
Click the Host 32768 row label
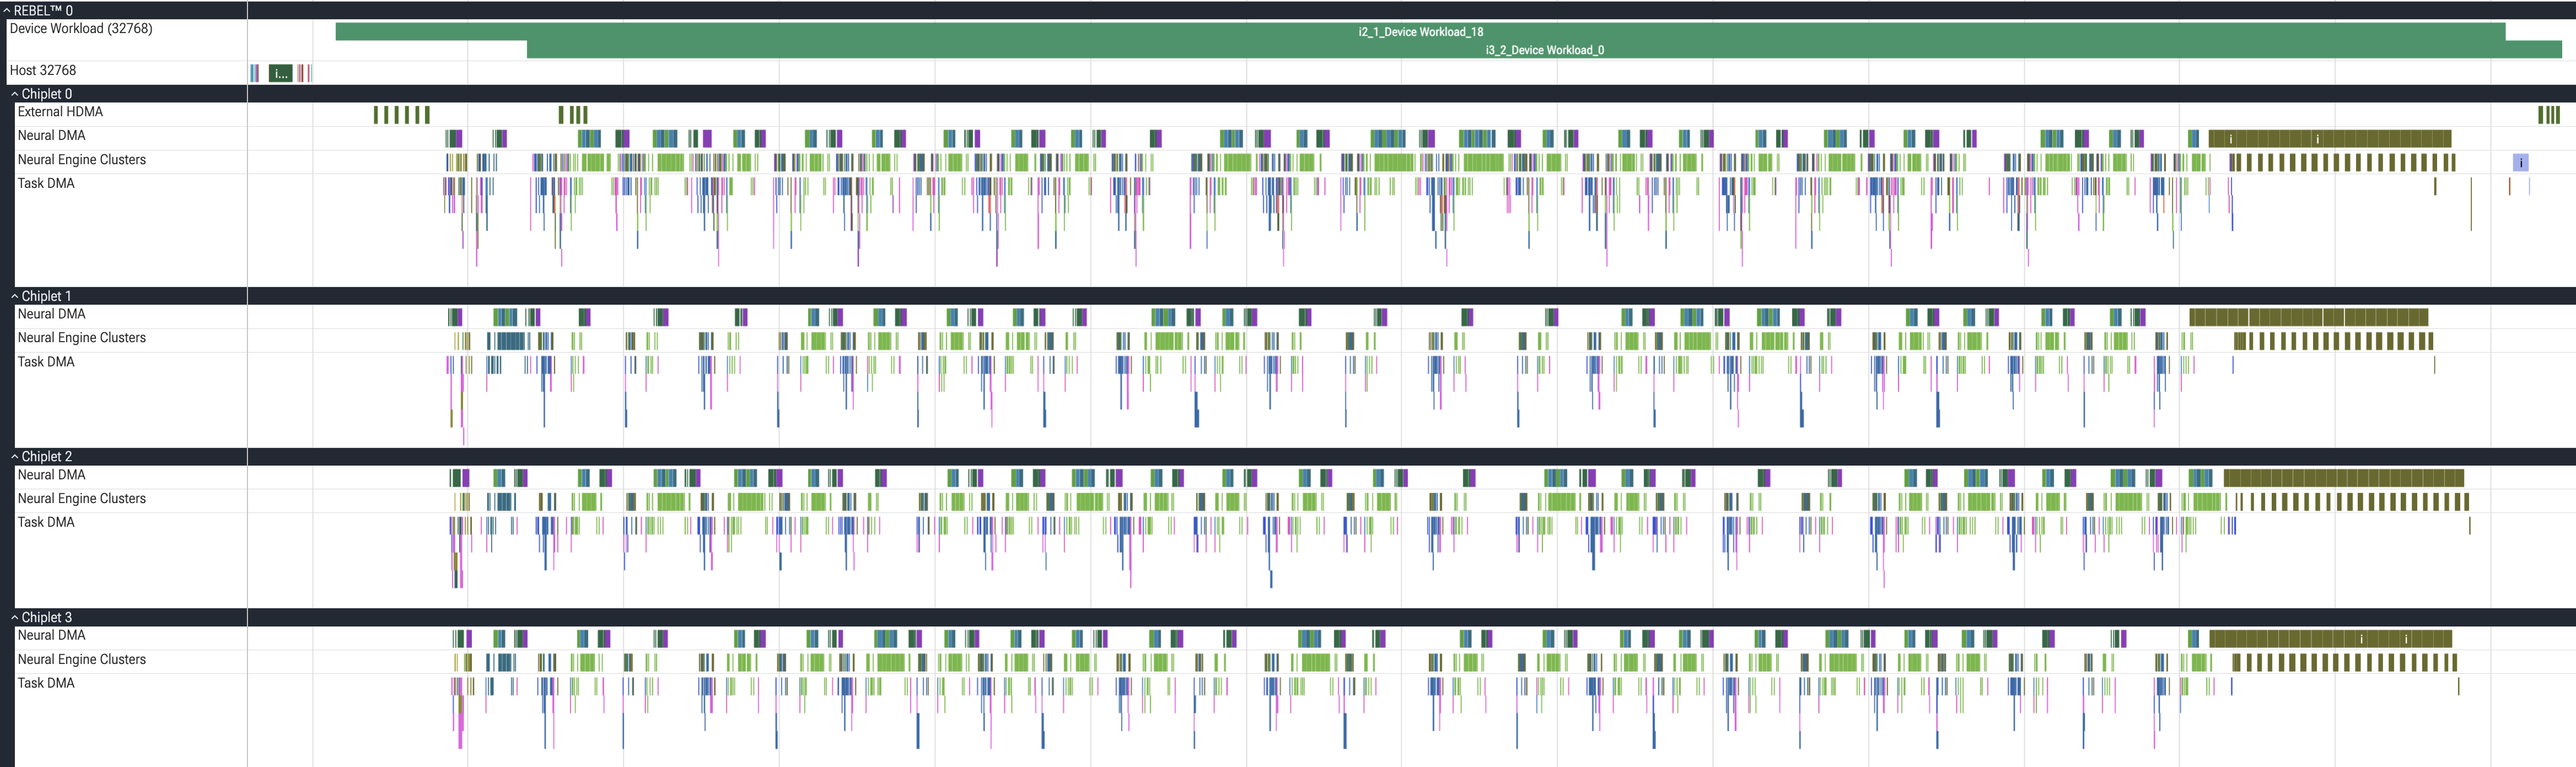pos(43,70)
